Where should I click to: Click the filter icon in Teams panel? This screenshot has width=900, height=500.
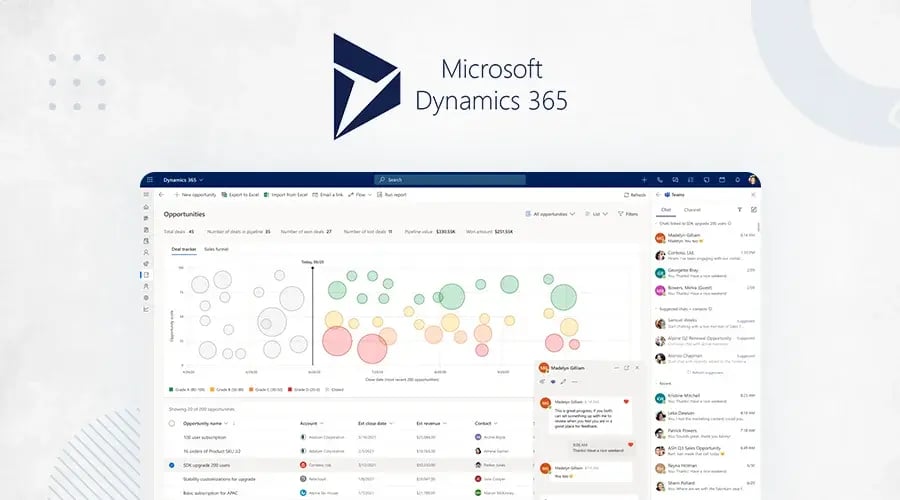[x=740, y=210]
